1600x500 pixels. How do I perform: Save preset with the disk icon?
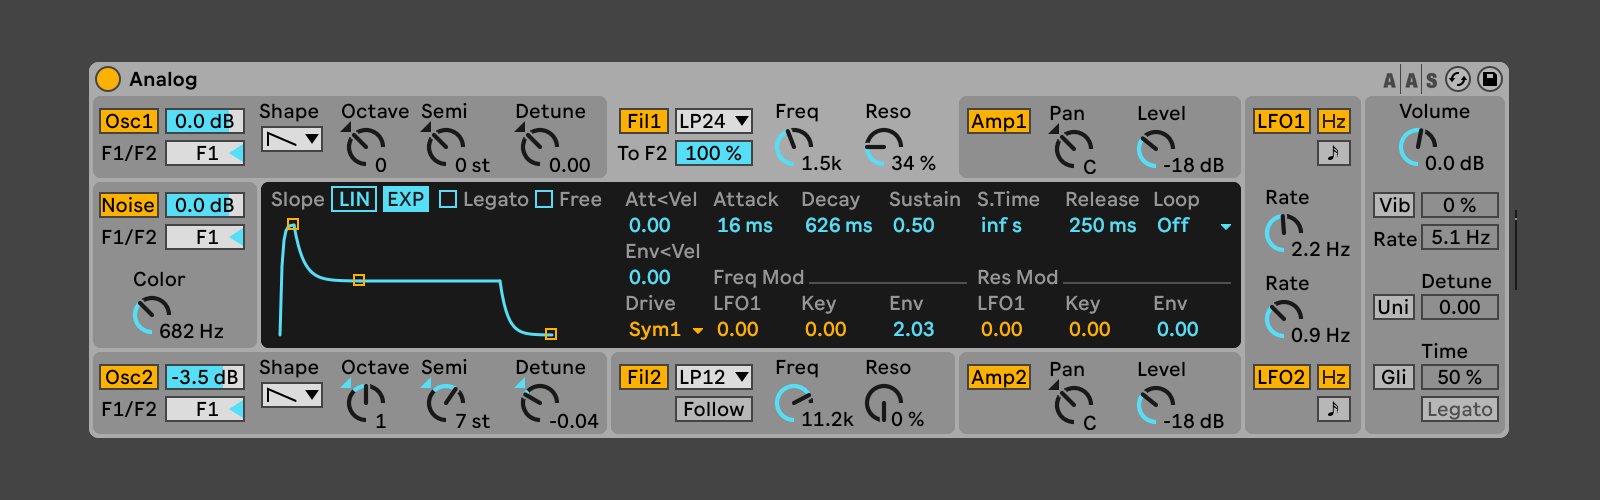1490,79
